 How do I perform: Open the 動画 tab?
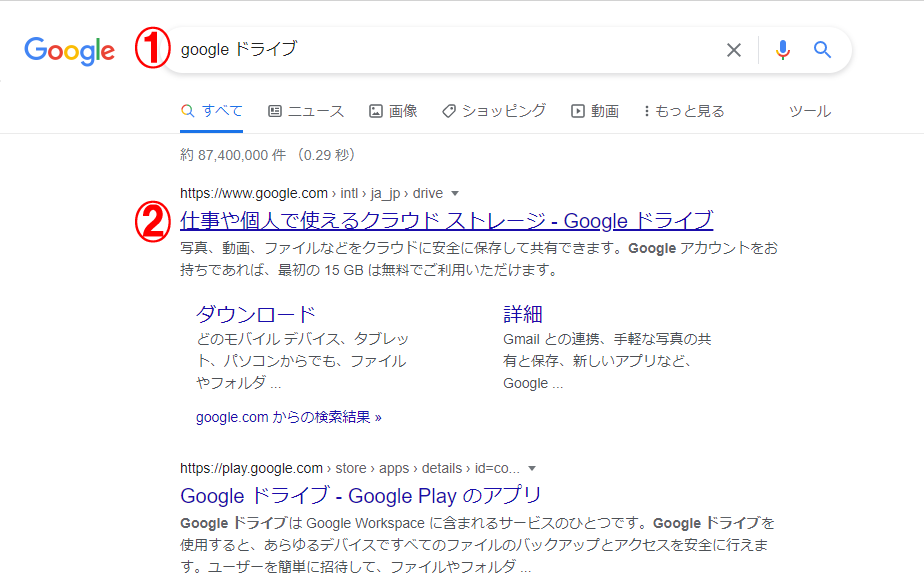point(595,111)
